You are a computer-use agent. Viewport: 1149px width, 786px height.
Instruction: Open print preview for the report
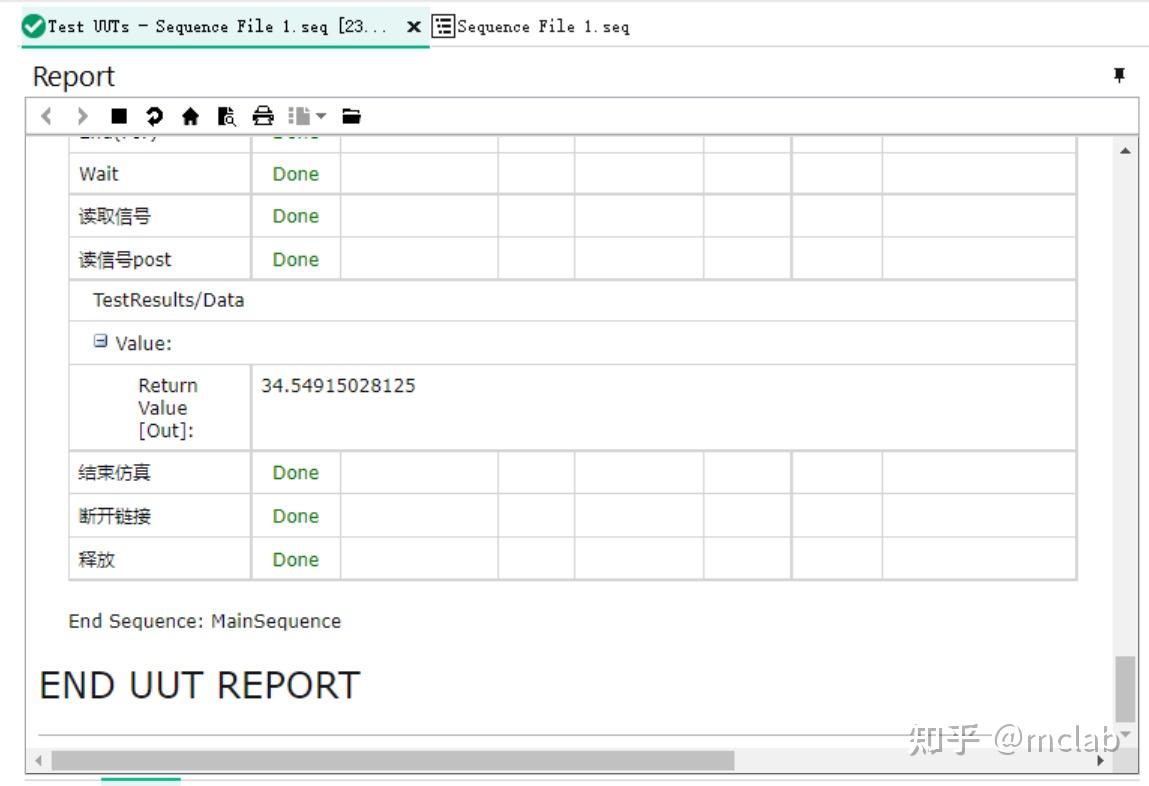tap(225, 116)
